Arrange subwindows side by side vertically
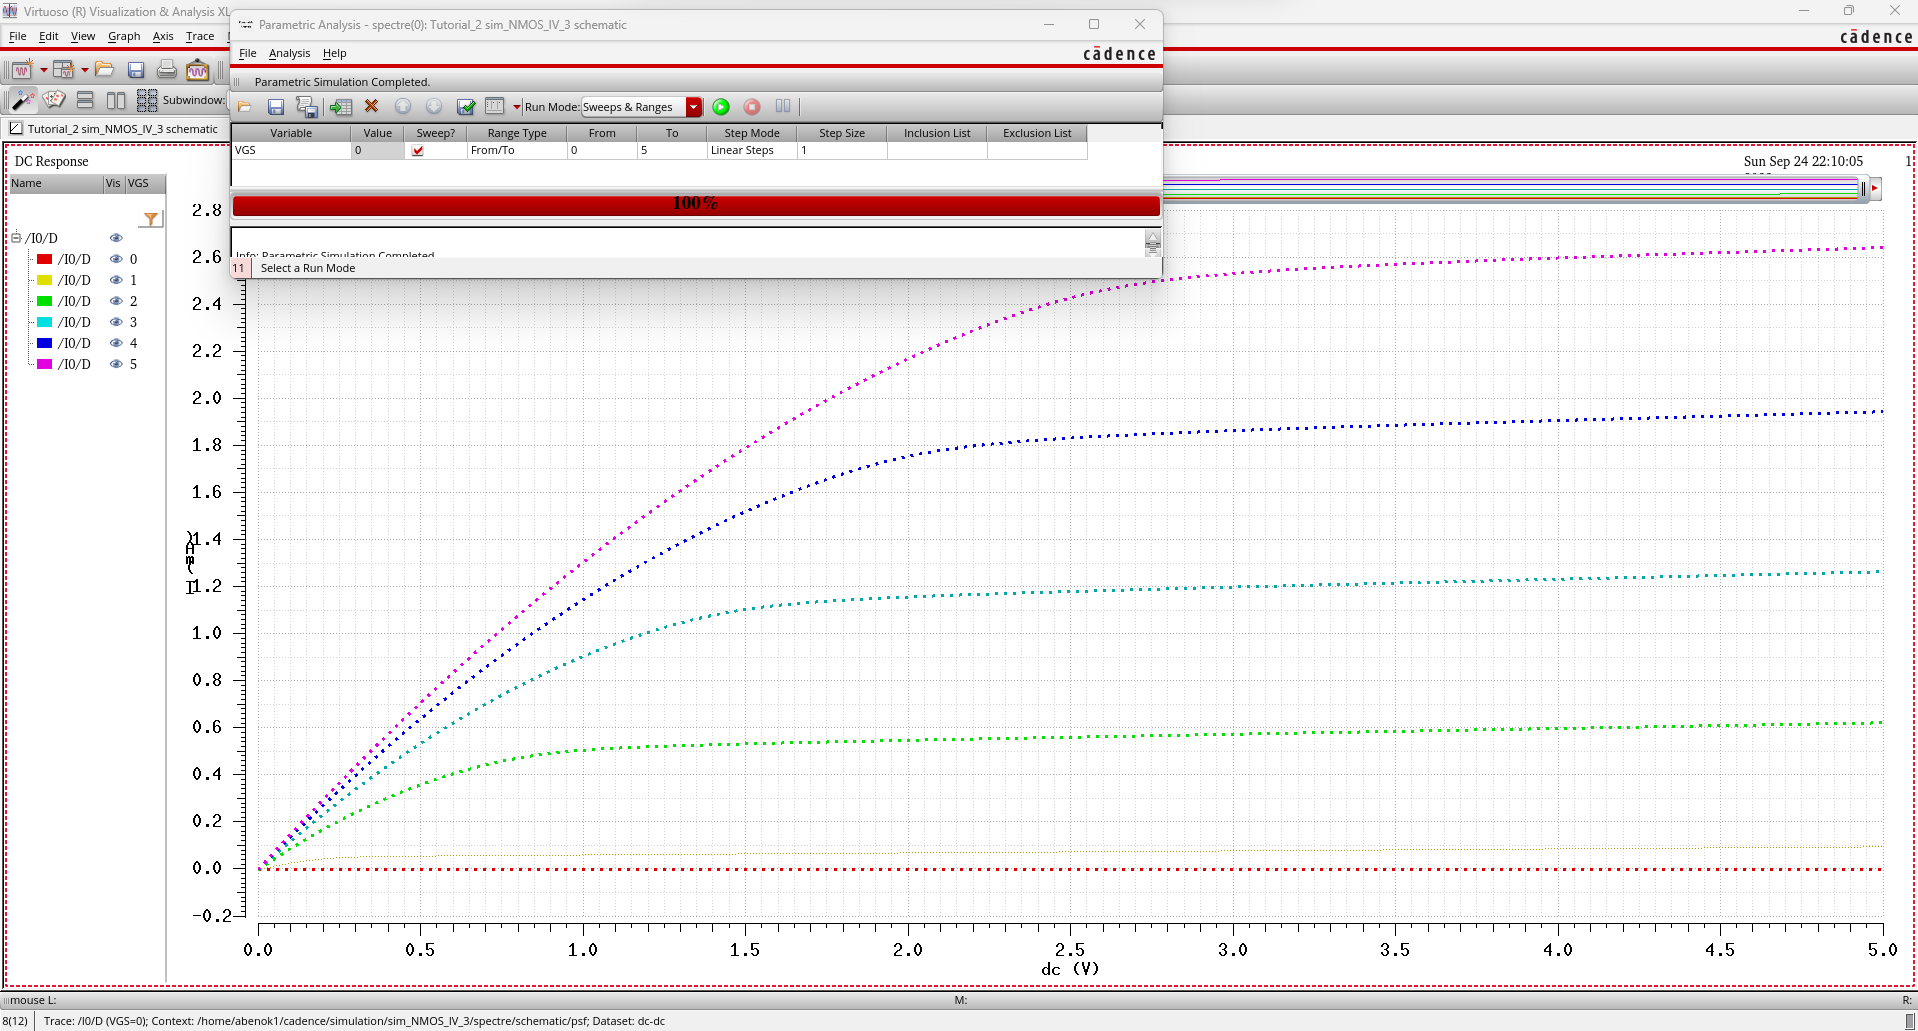Viewport: 1918px width, 1031px height. 116,100
